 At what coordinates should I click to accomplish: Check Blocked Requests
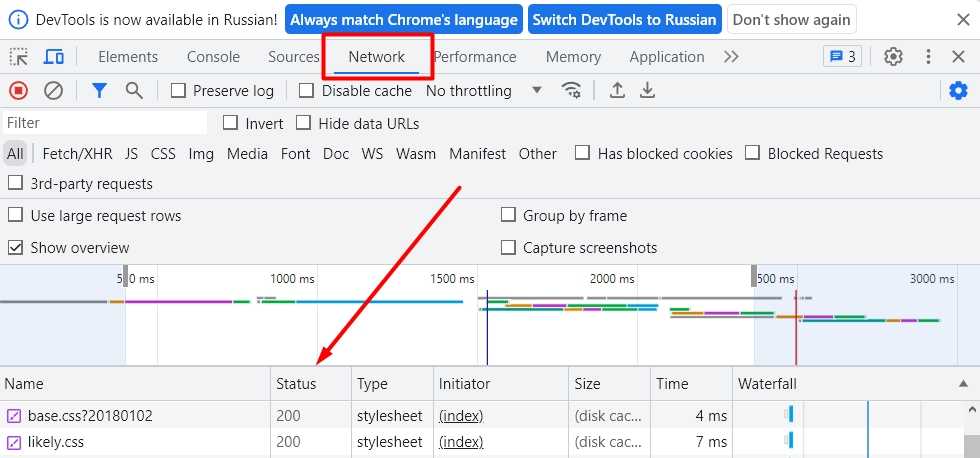(752, 153)
